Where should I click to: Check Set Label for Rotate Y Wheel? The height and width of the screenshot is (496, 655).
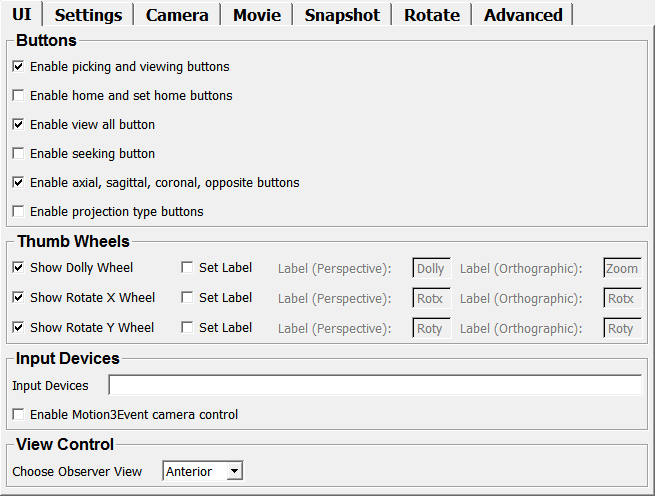(188, 328)
